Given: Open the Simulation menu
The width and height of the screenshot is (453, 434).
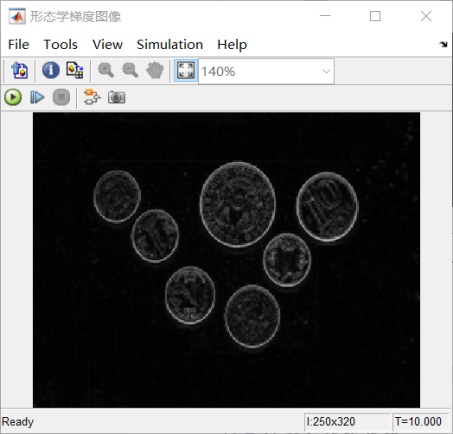Looking at the screenshot, I should (170, 44).
